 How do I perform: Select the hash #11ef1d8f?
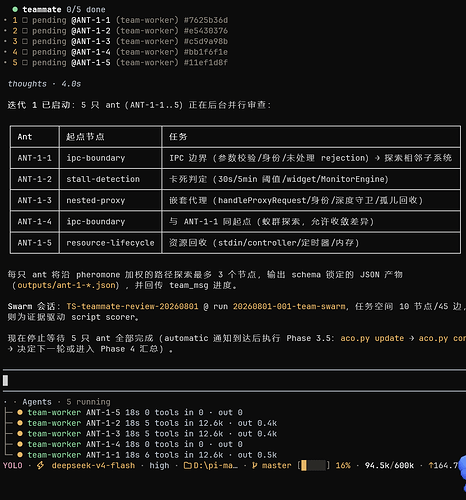(x=206, y=63)
